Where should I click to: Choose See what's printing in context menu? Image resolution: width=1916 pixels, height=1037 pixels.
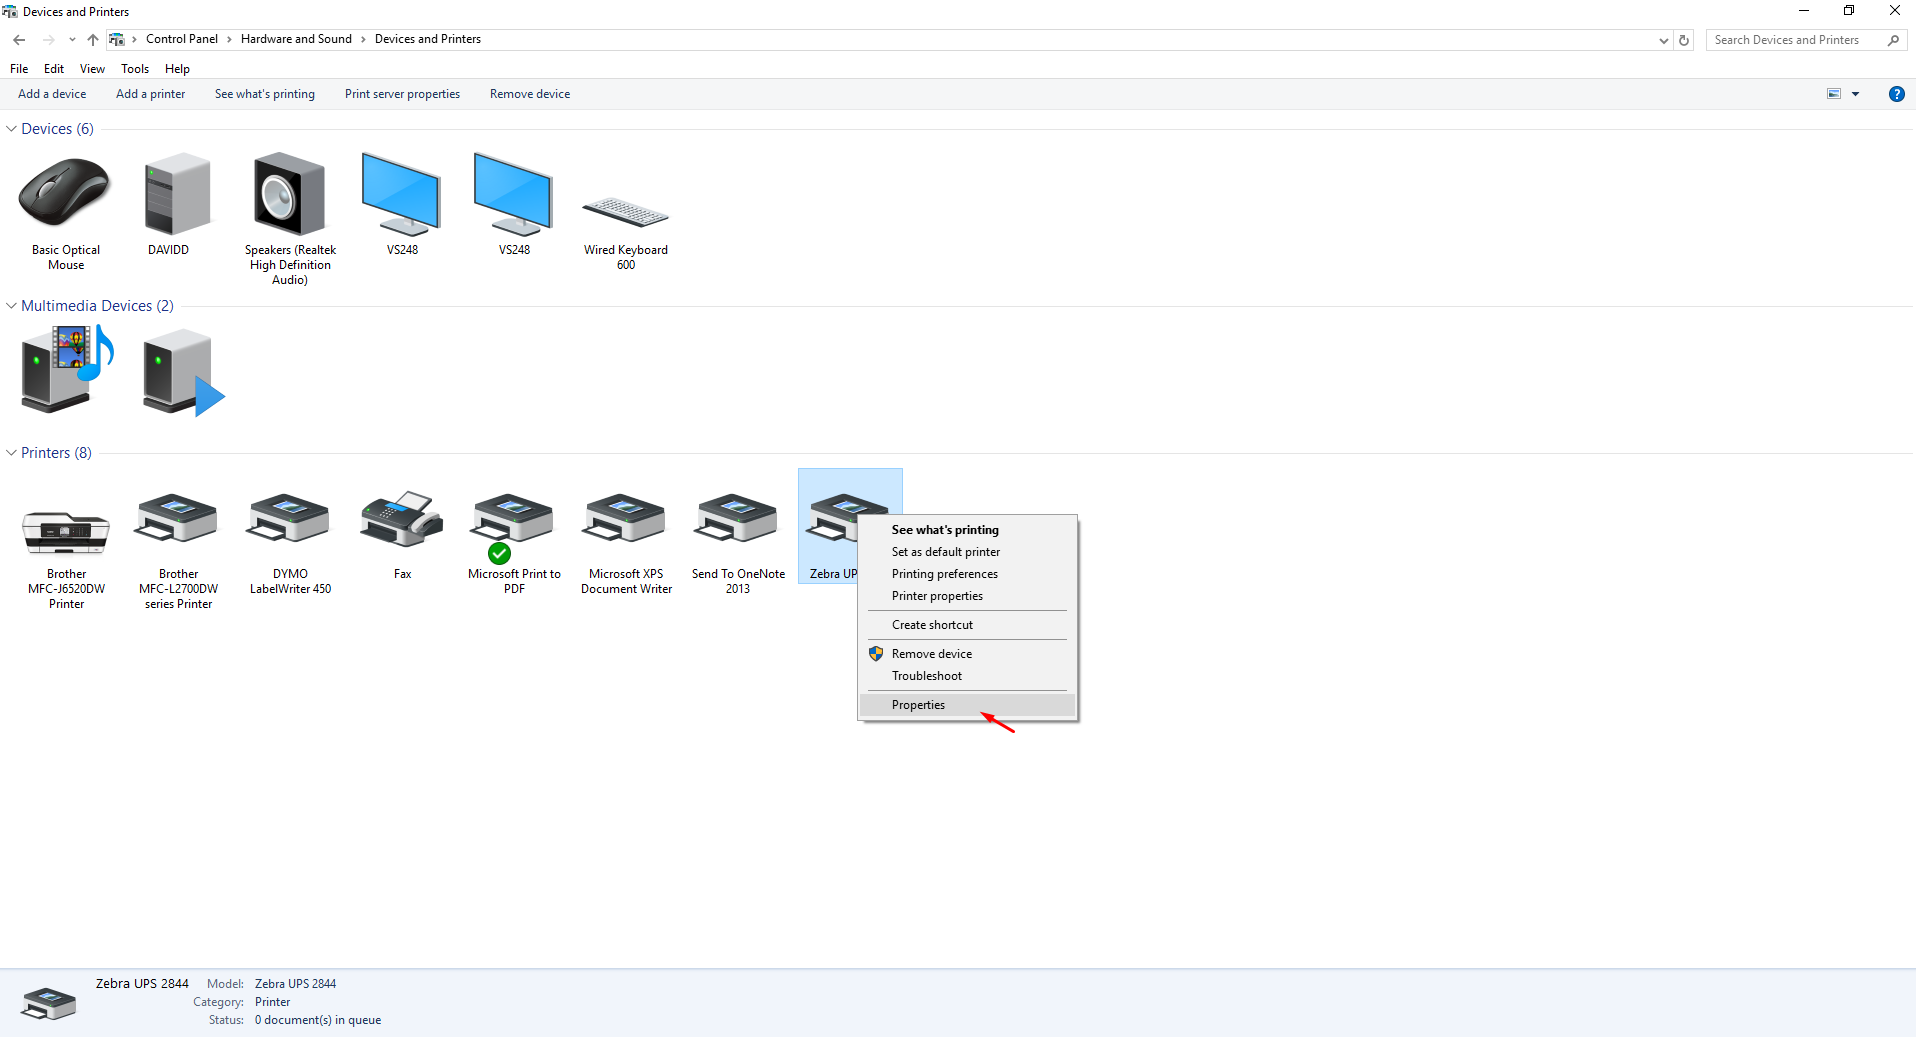pyautogui.click(x=967, y=530)
